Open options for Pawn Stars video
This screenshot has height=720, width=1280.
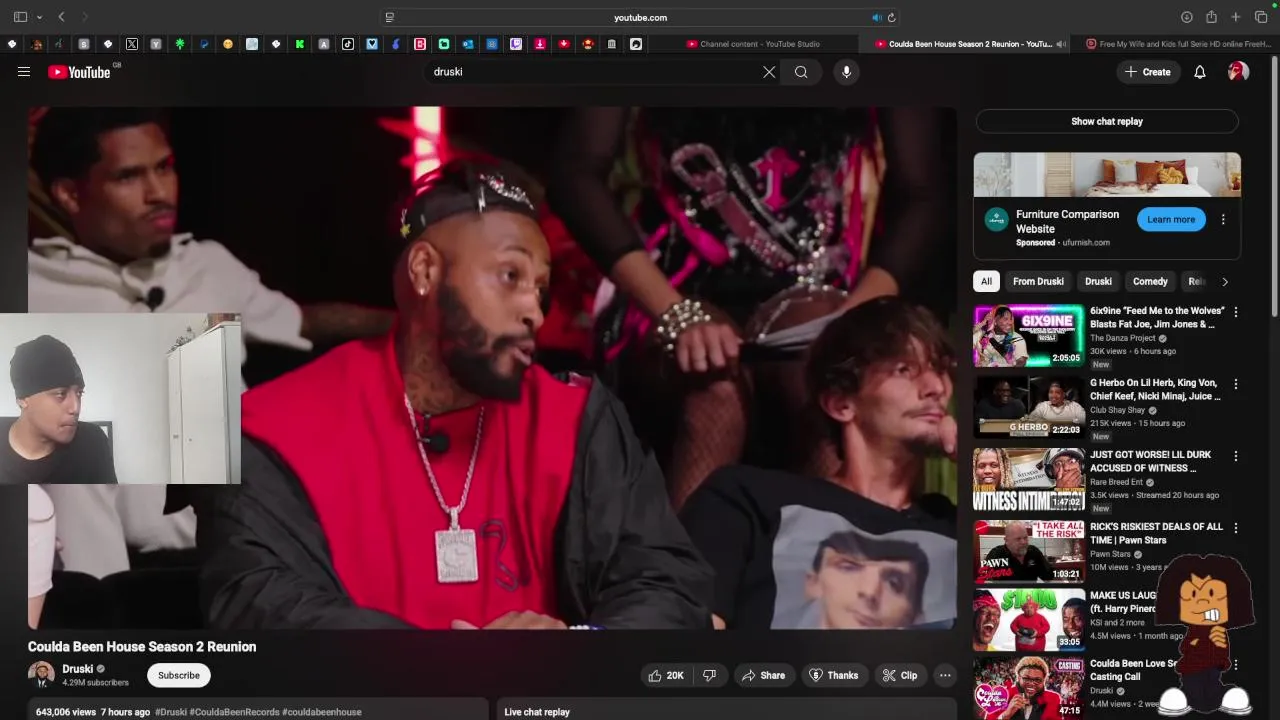click(1235, 528)
